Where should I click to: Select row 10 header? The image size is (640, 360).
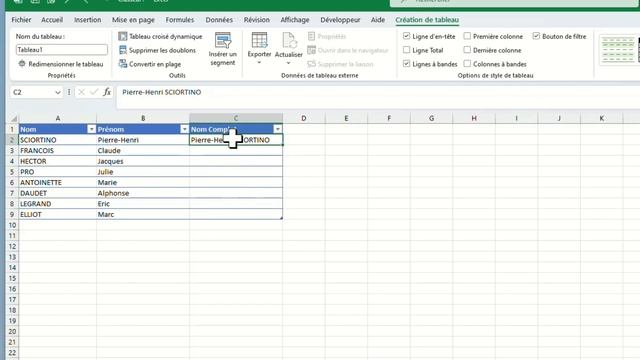coord(12,225)
